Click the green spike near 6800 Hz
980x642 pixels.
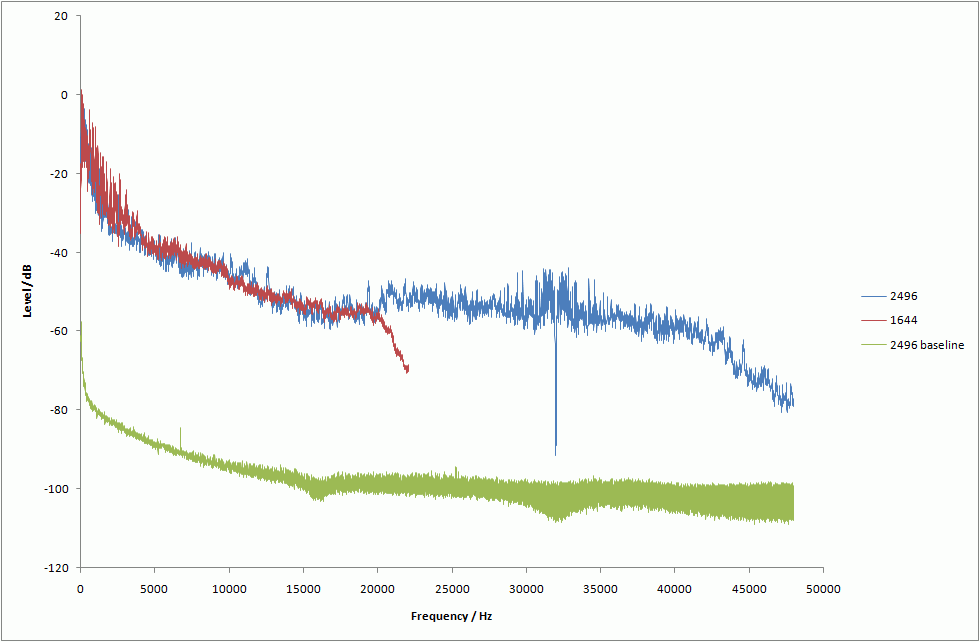tap(181, 438)
